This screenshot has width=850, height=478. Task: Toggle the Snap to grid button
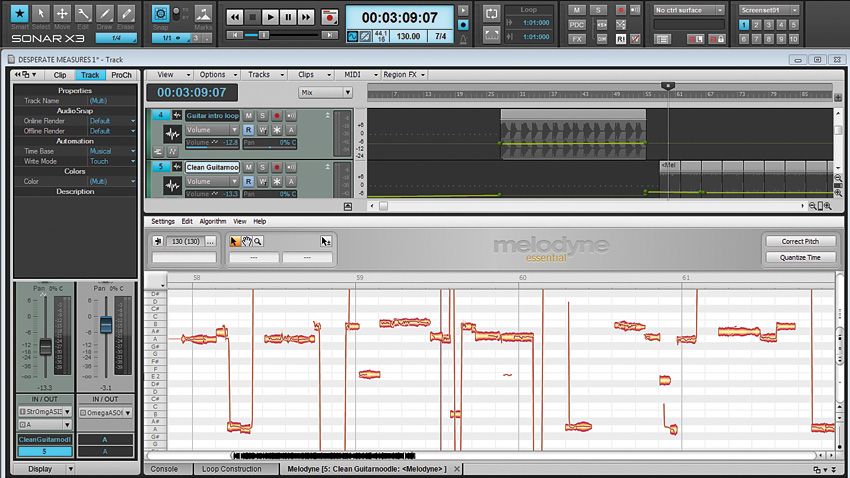[x=160, y=14]
